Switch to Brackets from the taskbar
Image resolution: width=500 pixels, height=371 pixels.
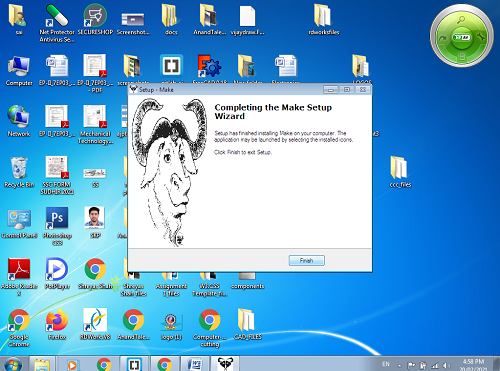(x=134, y=364)
